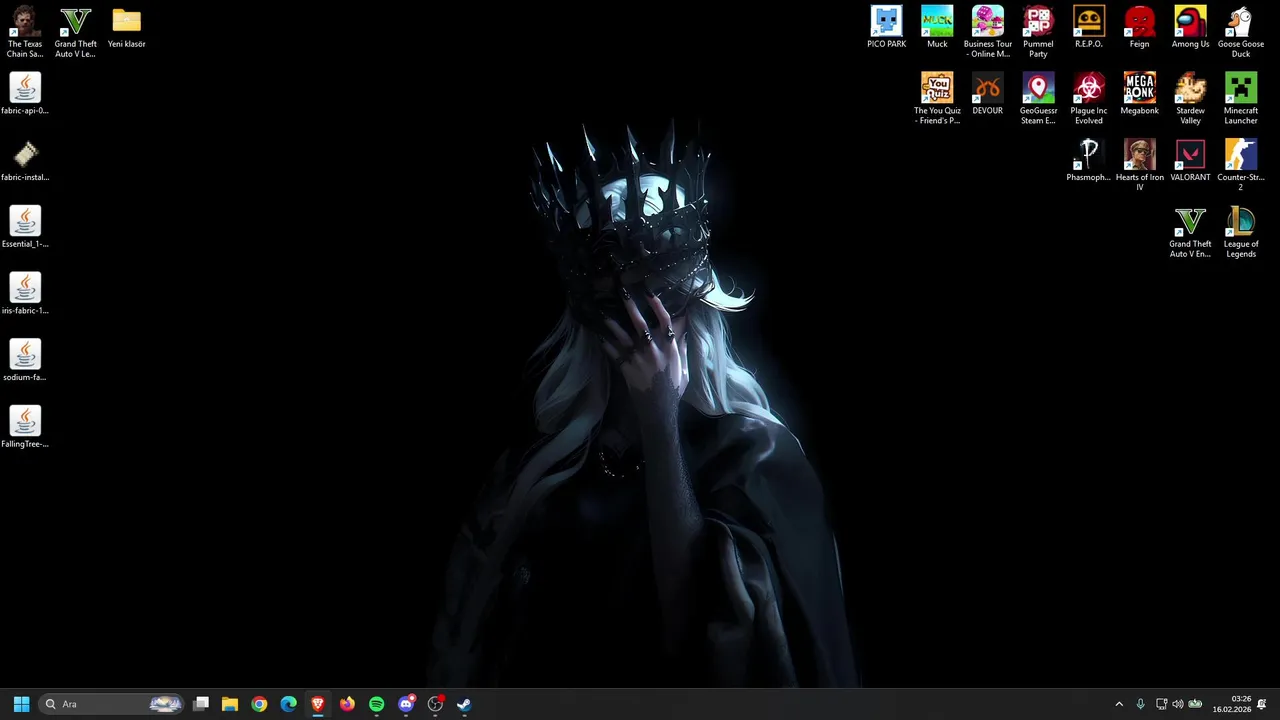The image size is (1280, 720).
Task: Select the League of Legends shortcut
Action: coord(1241,232)
